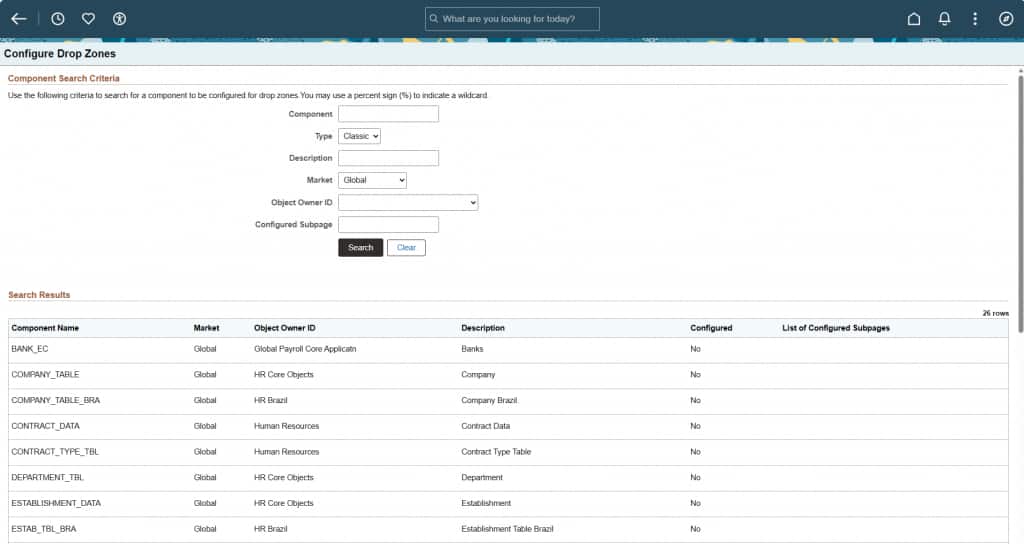Select the CONTRACT_TYPE_TBL component
The width and height of the screenshot is (1024, 544).
click(x=55, y=452)
